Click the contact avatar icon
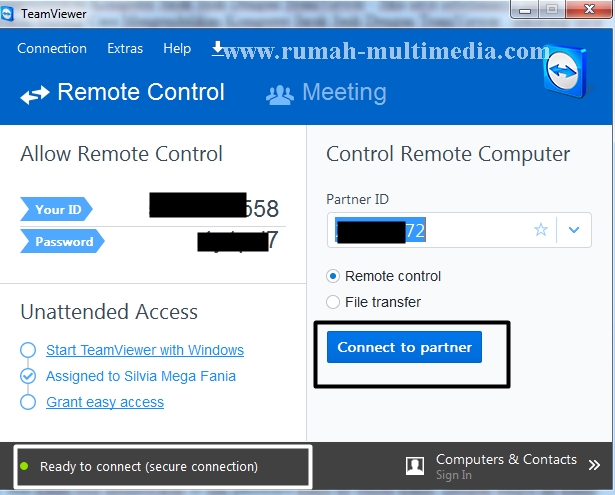This screenshot has width=615, height=495. (415, 466)
